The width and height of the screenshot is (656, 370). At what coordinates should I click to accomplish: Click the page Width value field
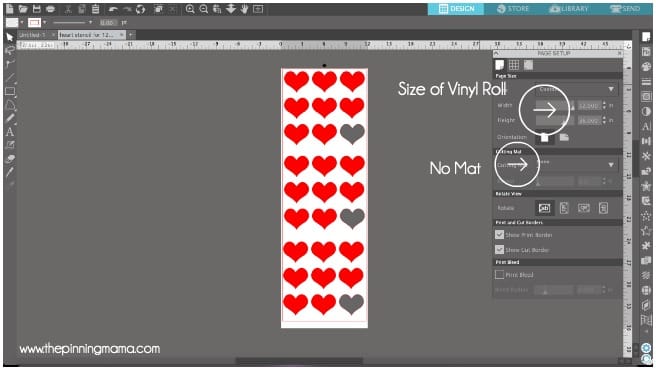click(589, 106)
